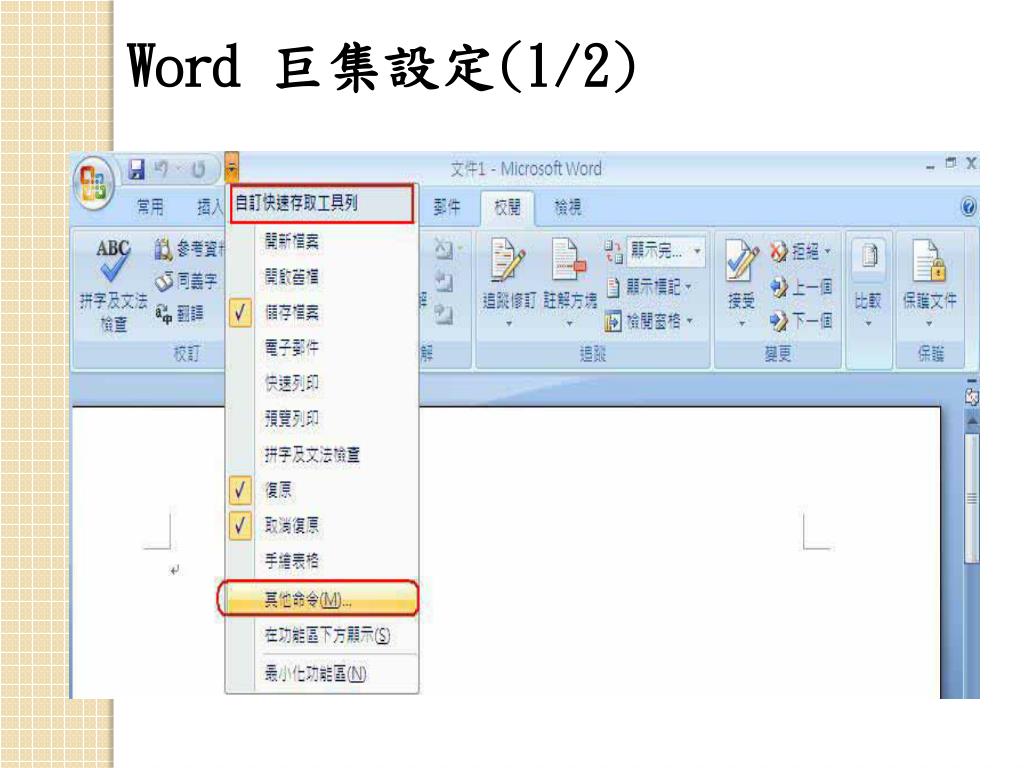Click the Save icon in quick access toolbar
The height and width of the screenshot is (768, 1024).
coord(136,169)
